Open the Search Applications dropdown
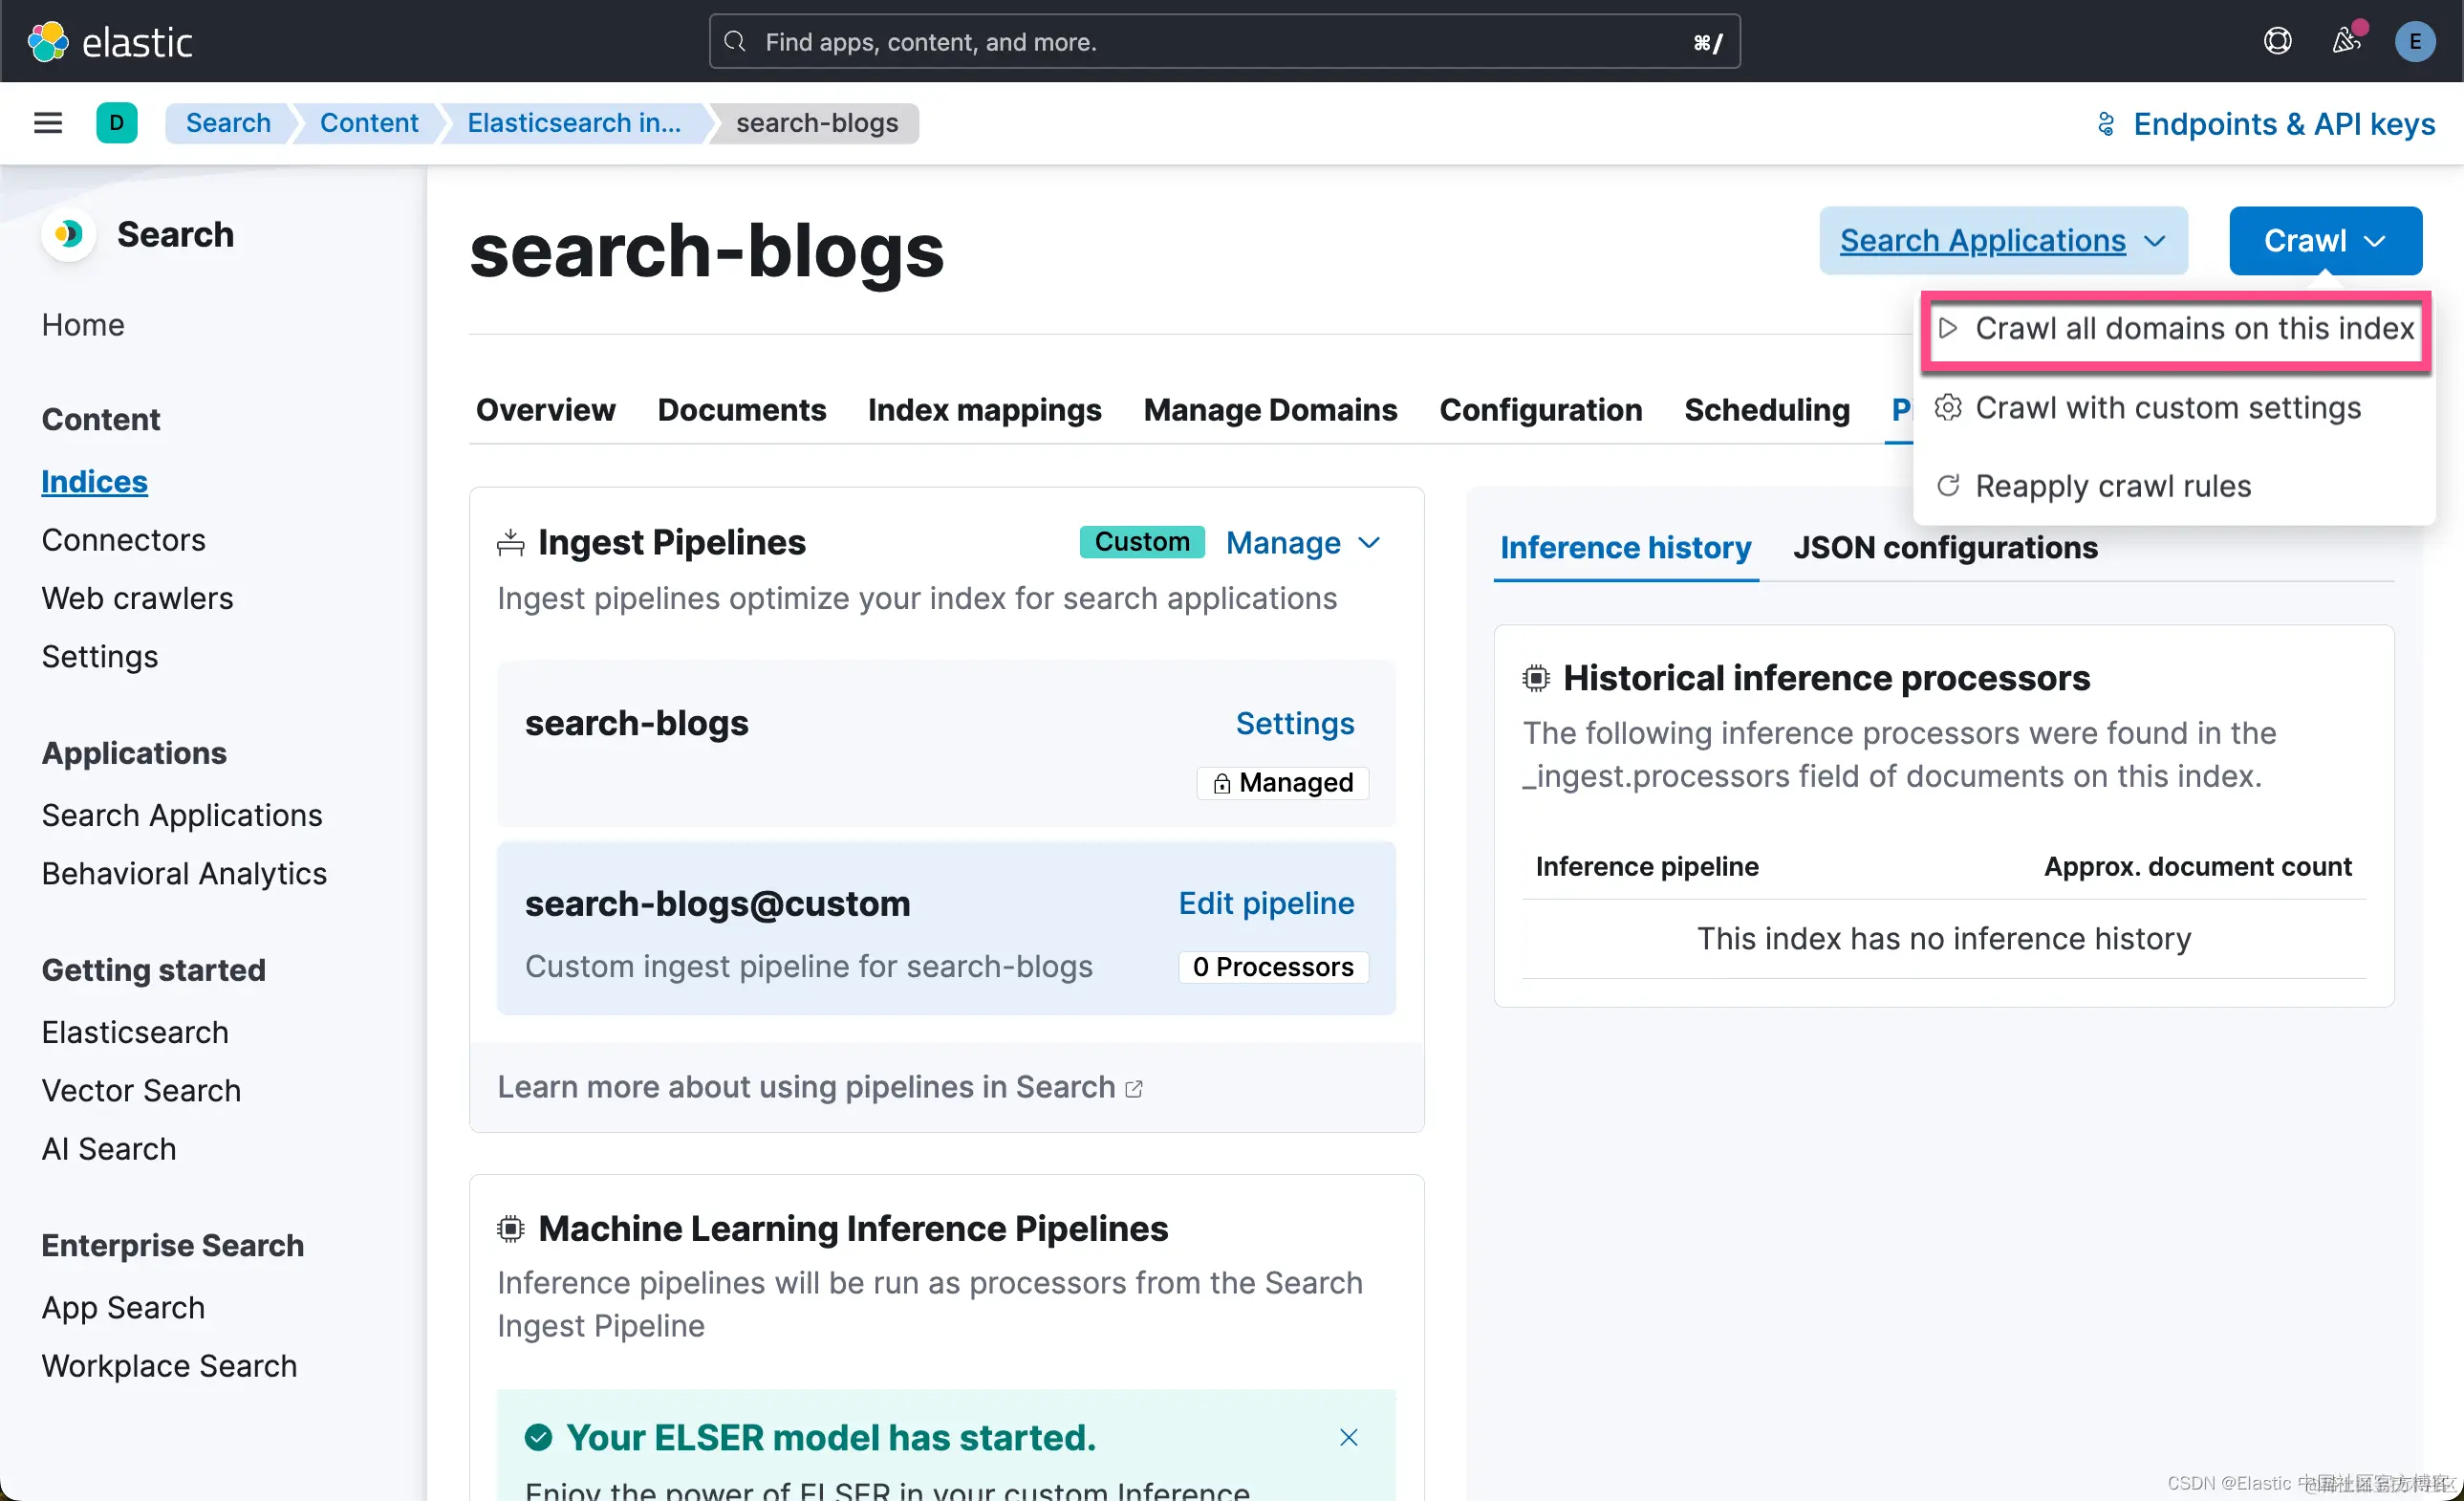This screenshot has height=1501, width=2464. (2002, 240)
